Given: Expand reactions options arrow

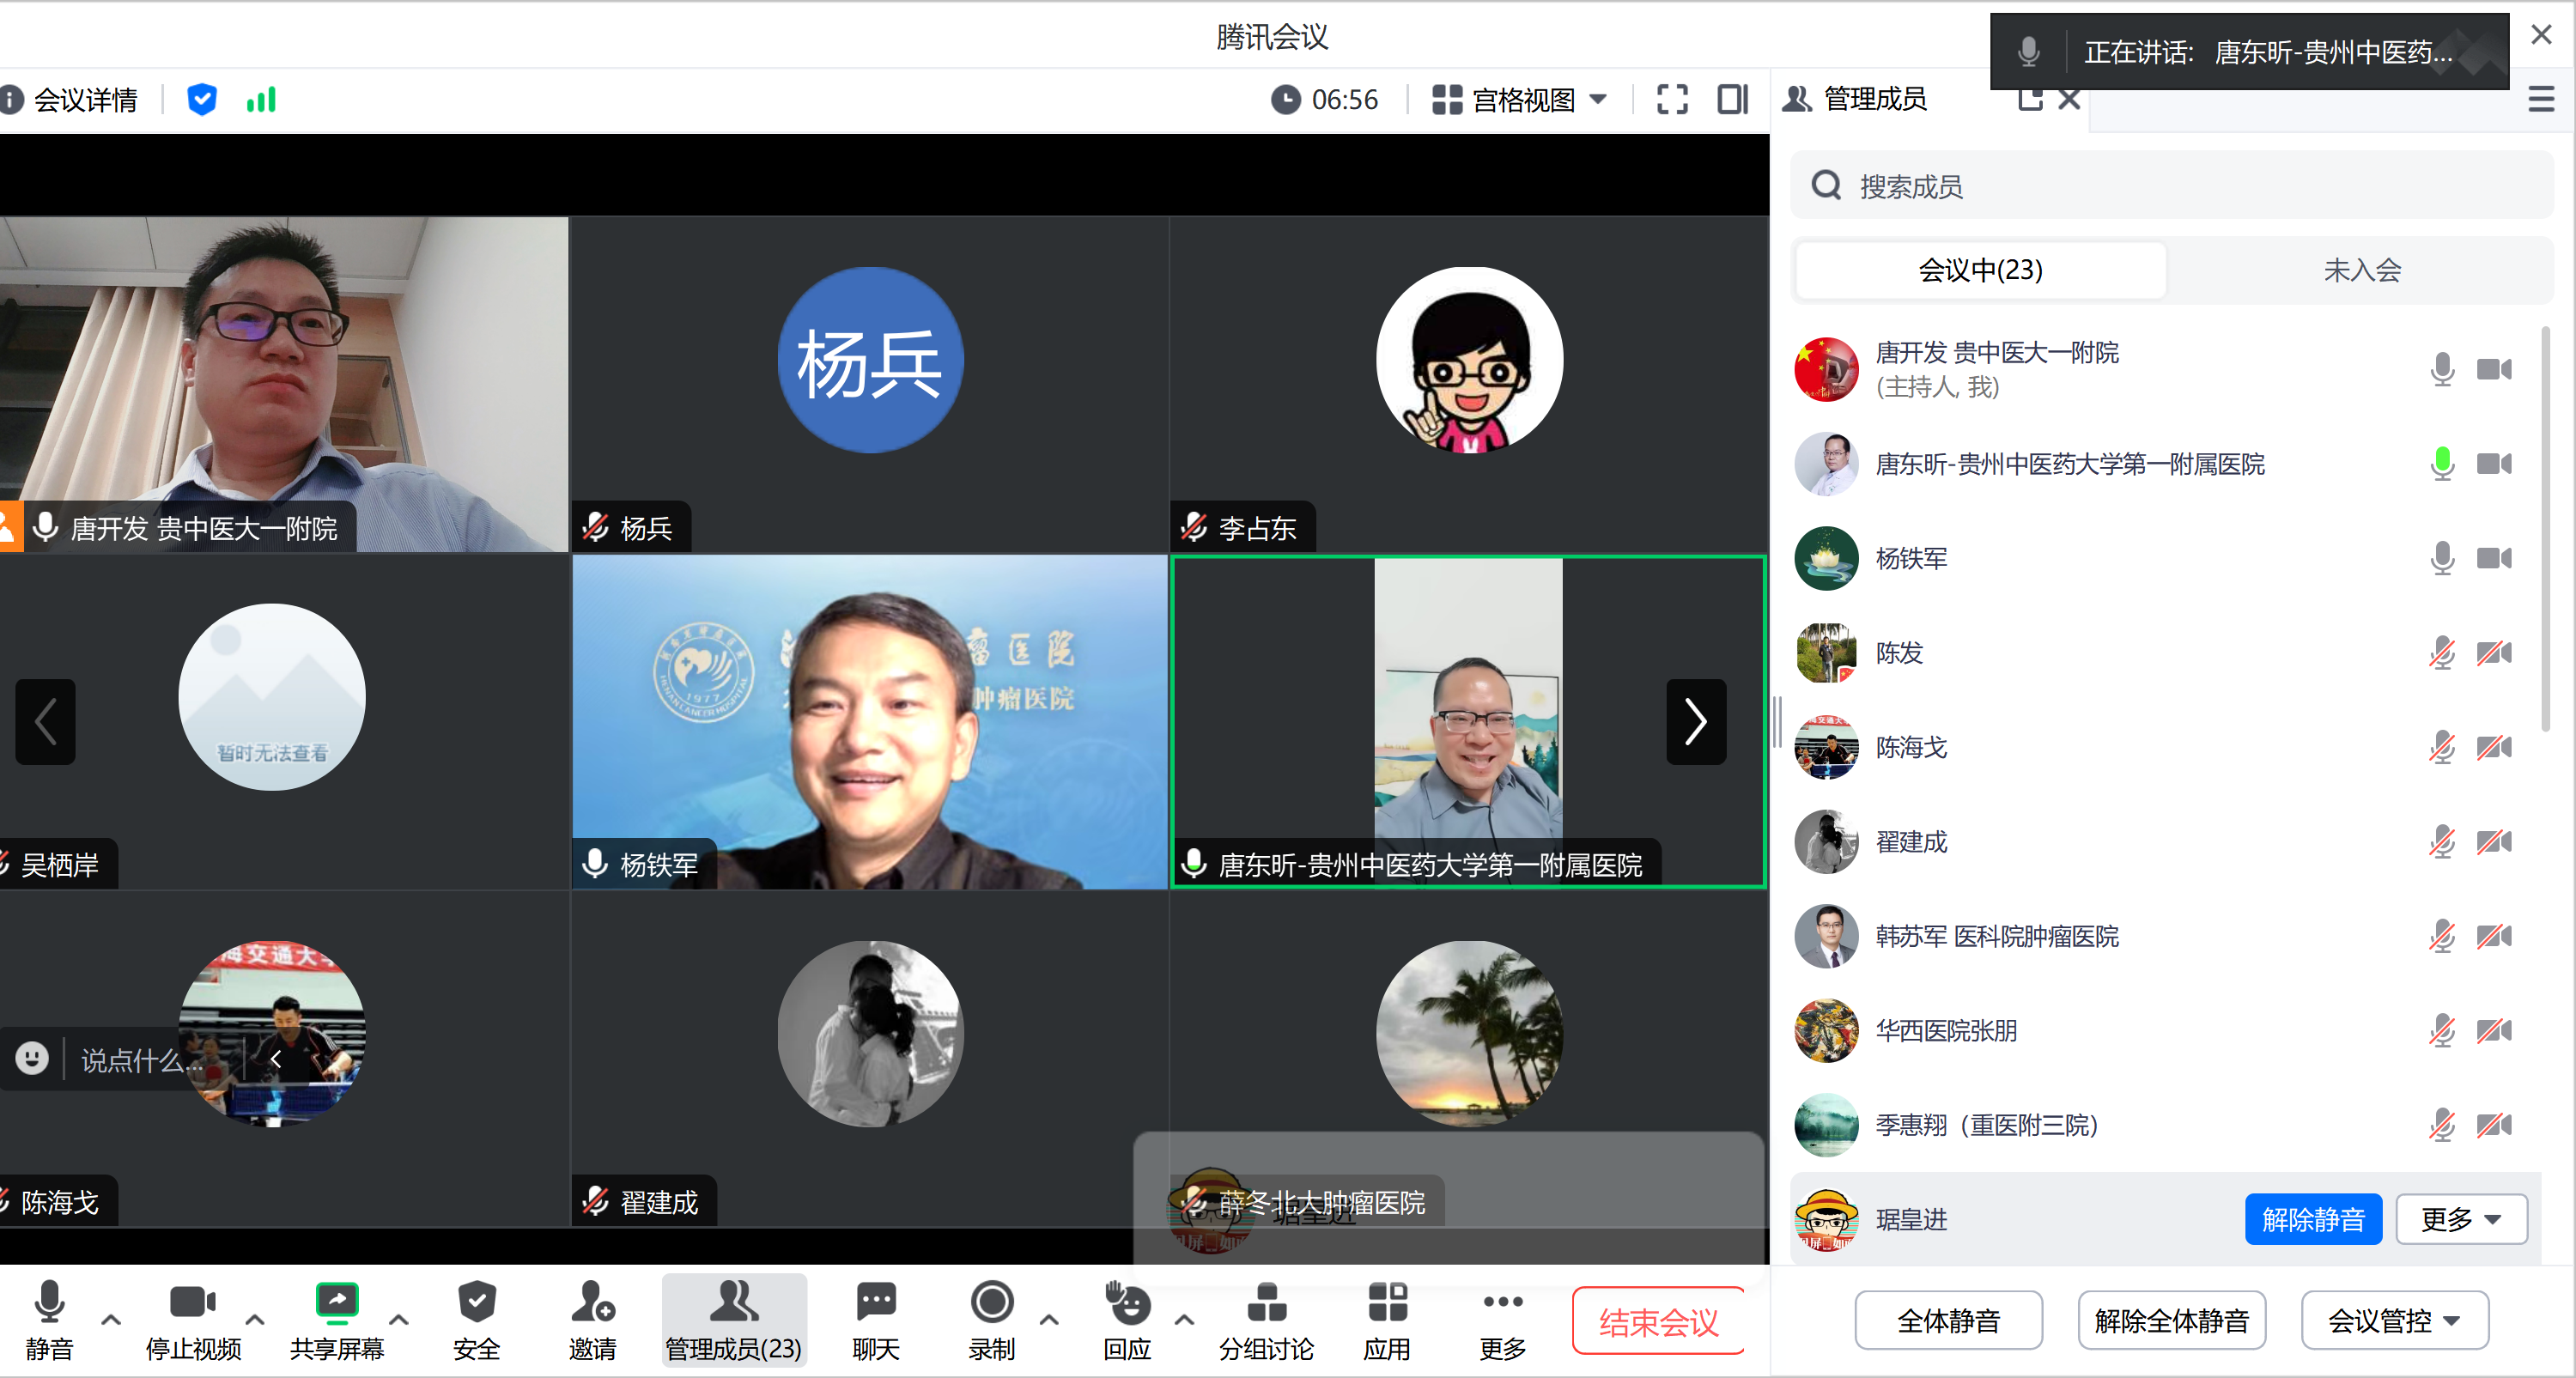Looking at the screenshot, I should coord(1184,1320).
